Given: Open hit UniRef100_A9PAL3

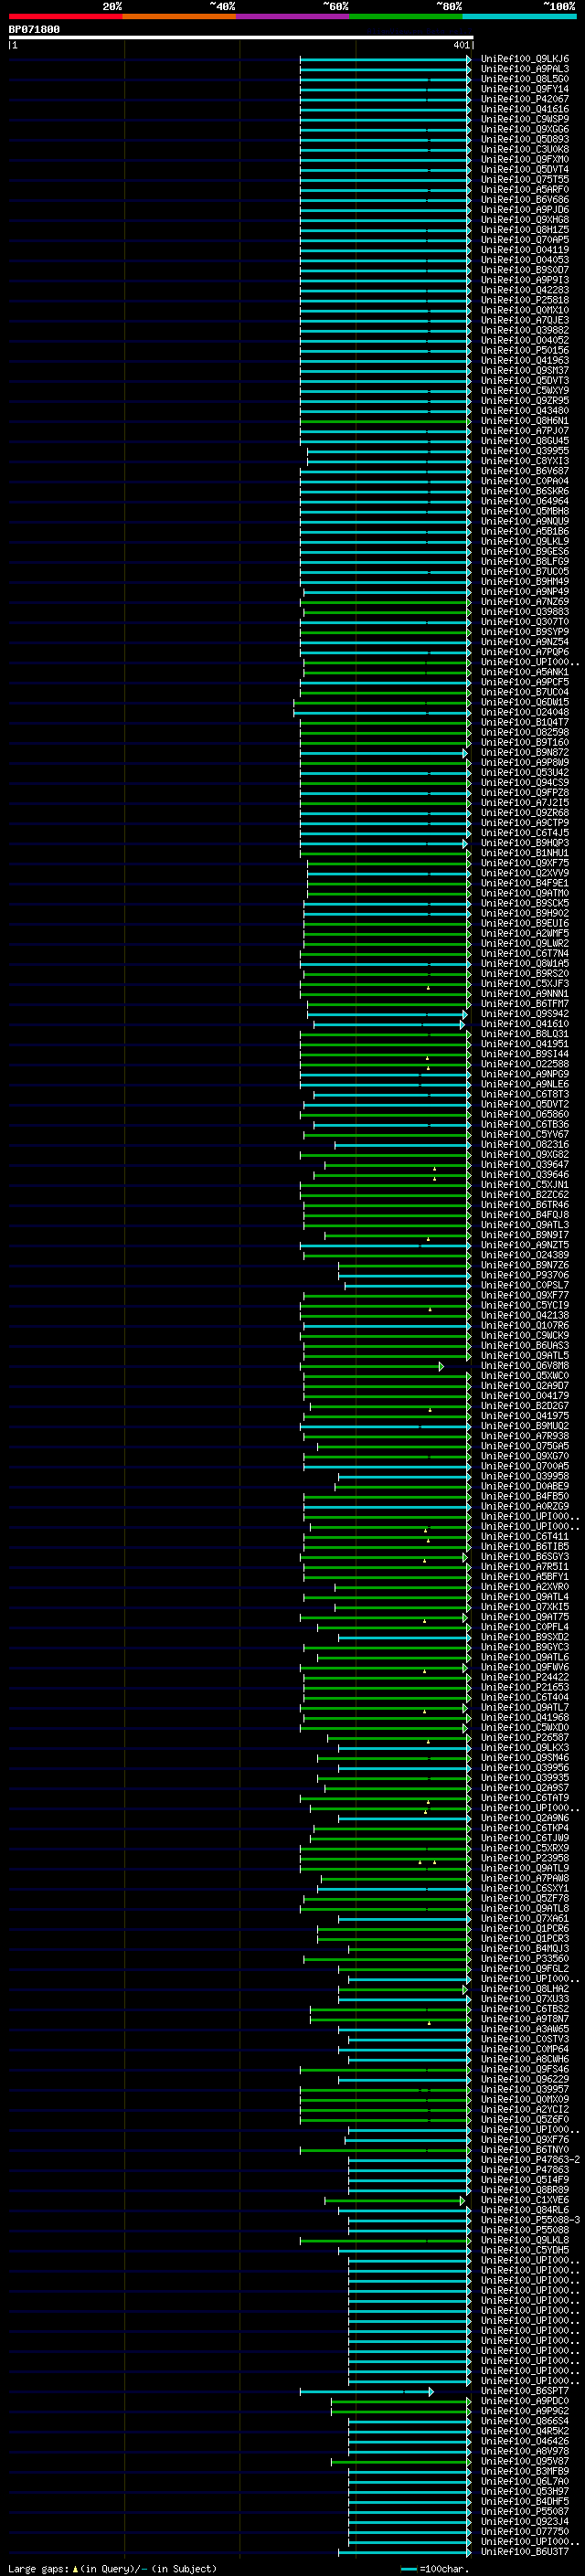Looking at the screenshot, I should click(x=524, y=69).
